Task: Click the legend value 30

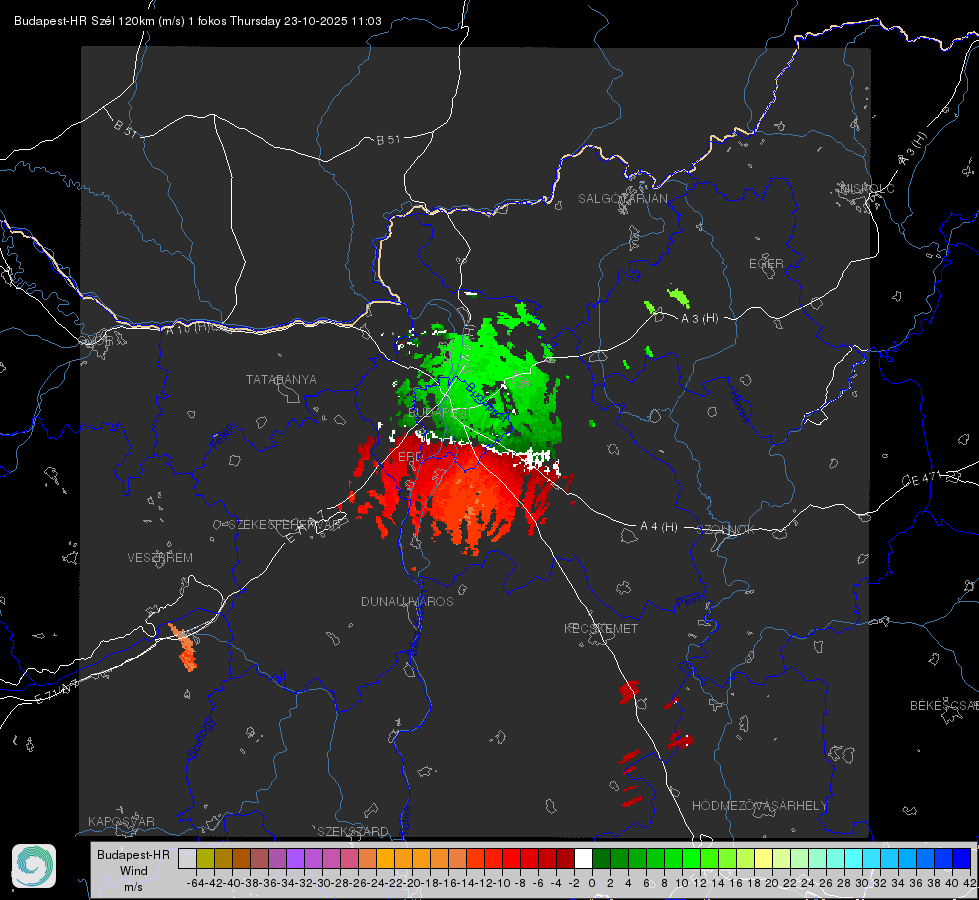Action: (862, 883)
